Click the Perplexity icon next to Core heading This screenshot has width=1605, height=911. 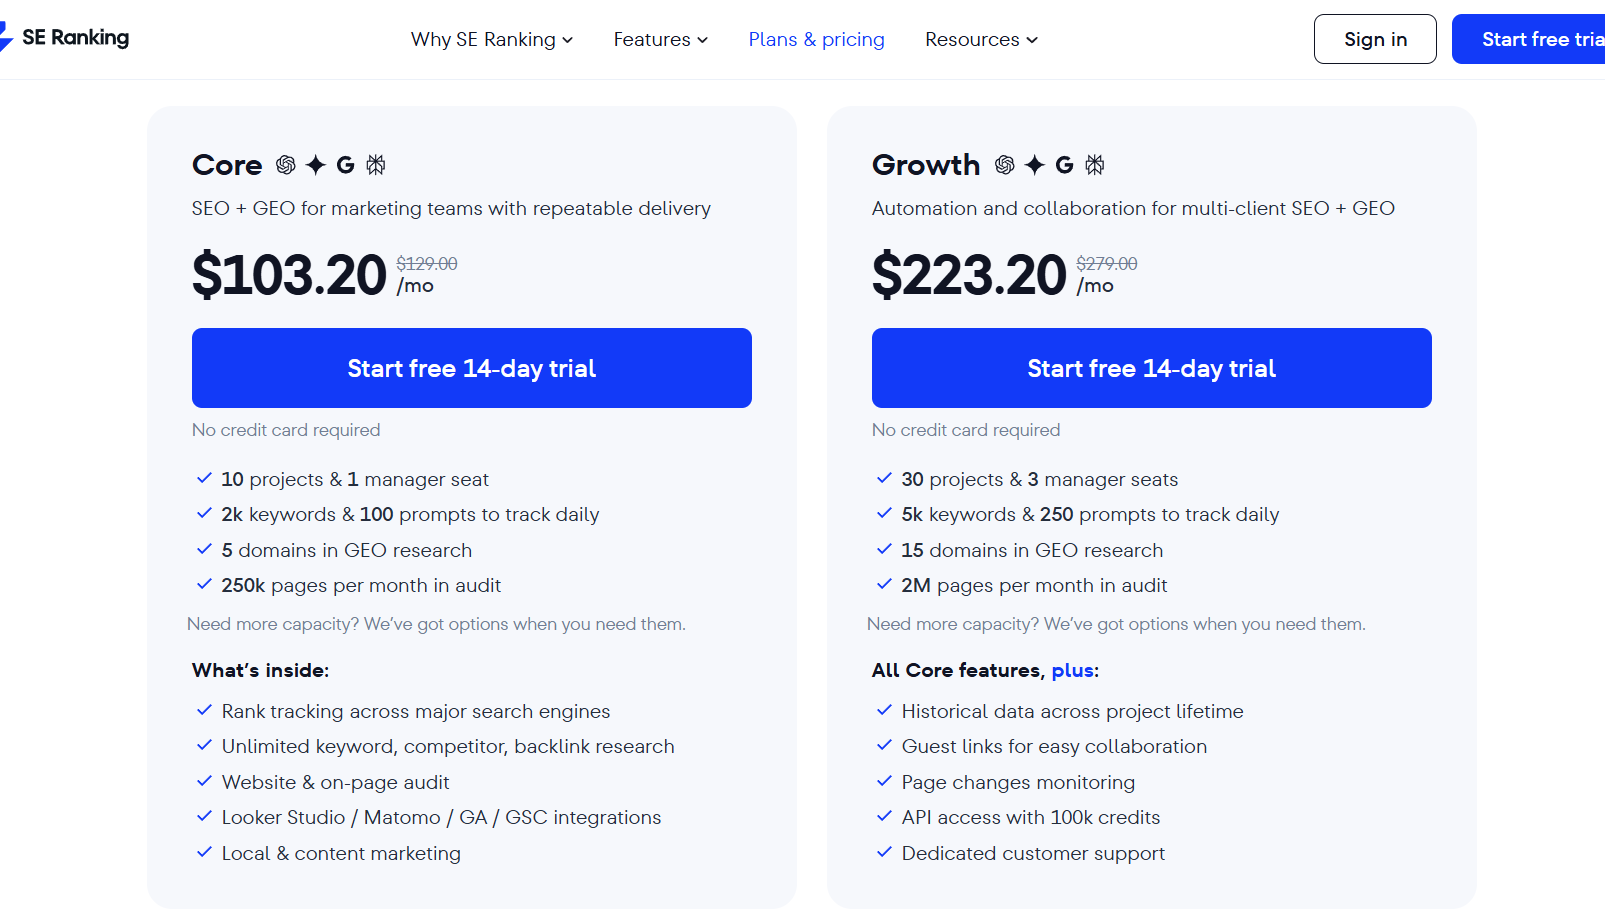click(376, 165)
